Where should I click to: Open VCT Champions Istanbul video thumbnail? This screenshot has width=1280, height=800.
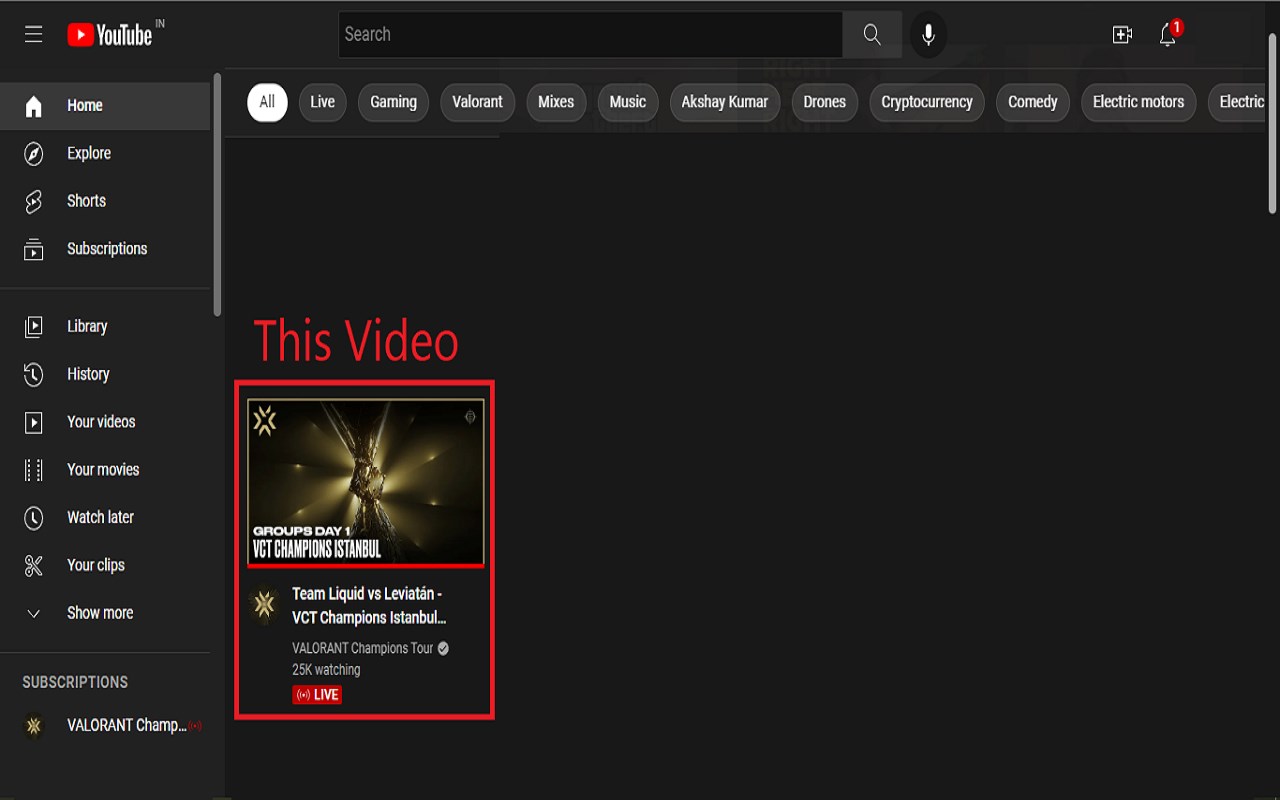[366, 483]
